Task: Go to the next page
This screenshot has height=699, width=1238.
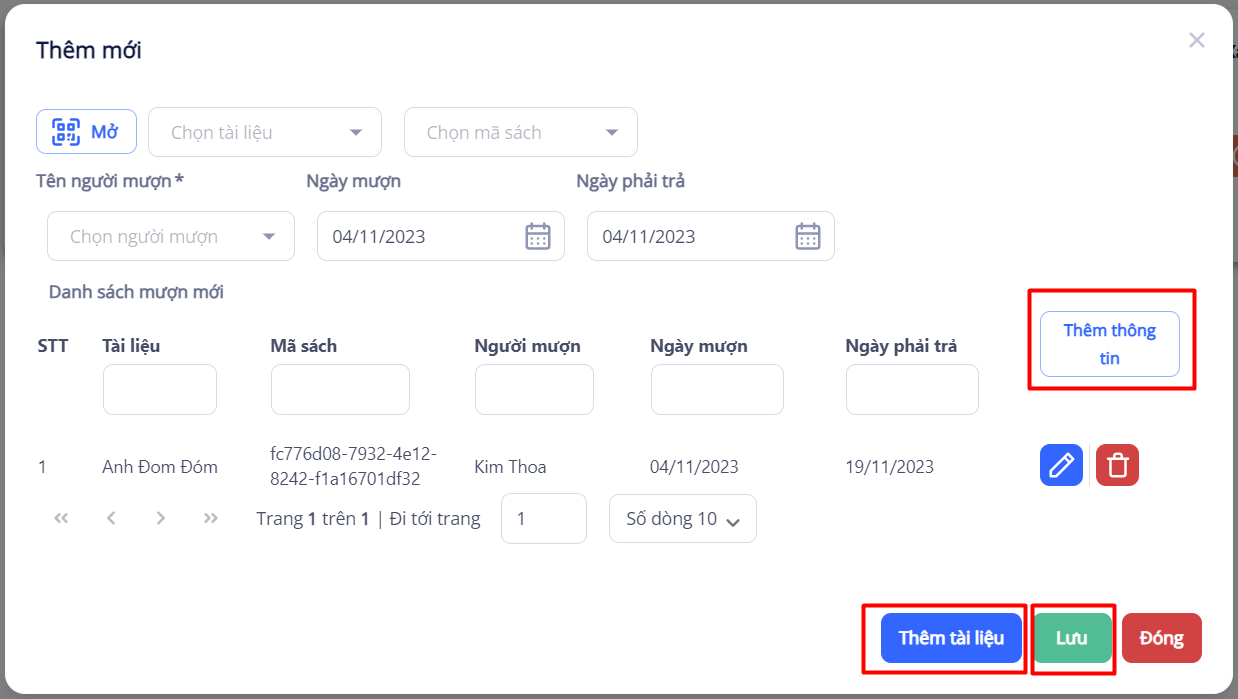Action: 161,518
